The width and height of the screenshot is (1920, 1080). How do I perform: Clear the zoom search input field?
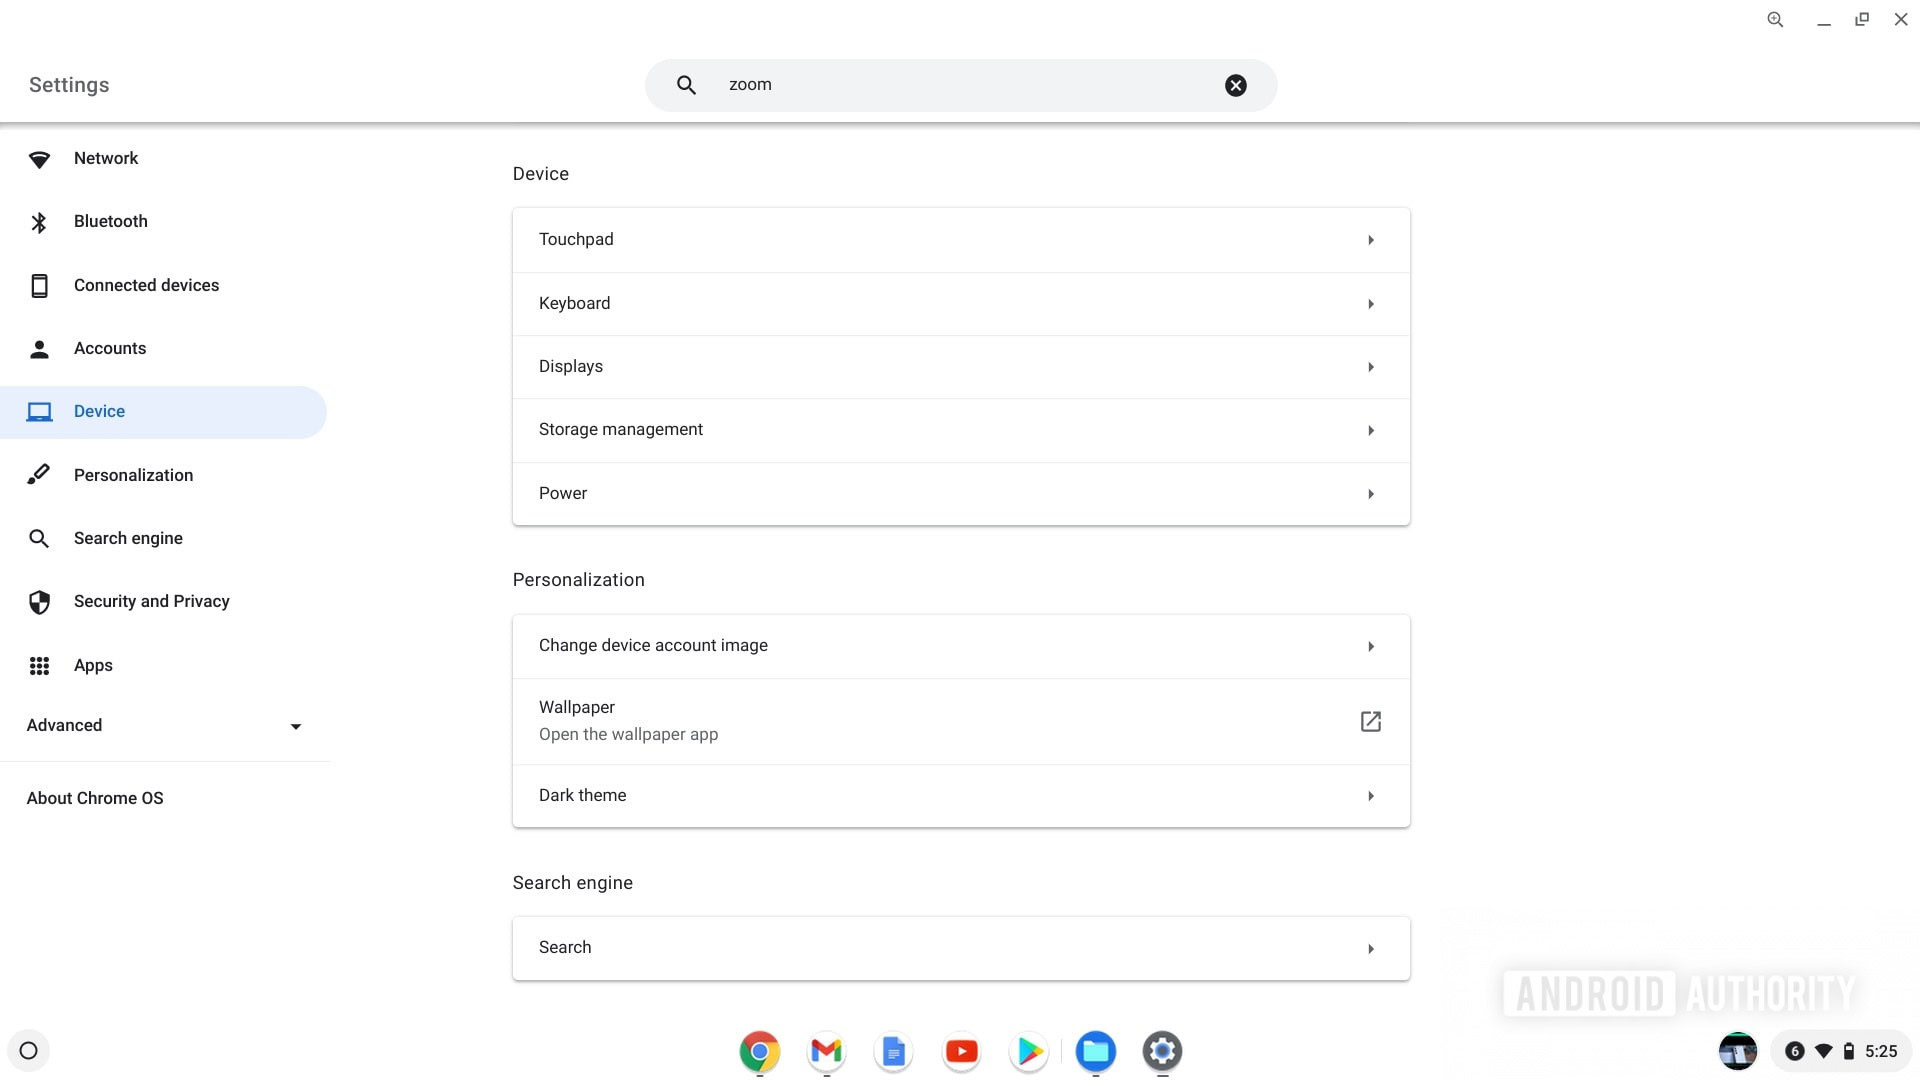1236,84
